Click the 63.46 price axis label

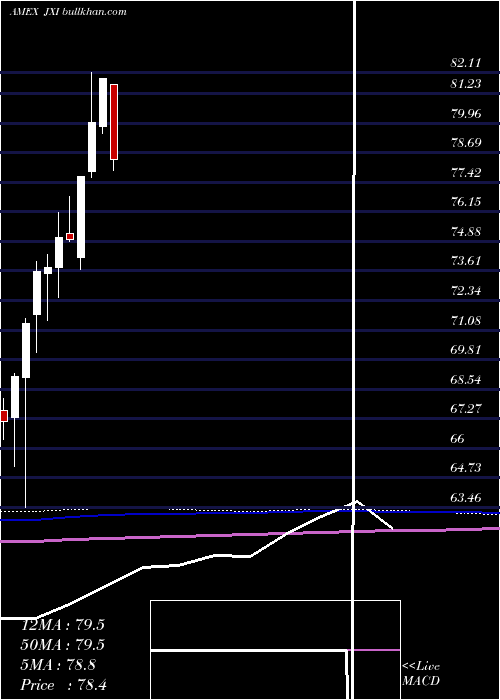pos(466,497)
